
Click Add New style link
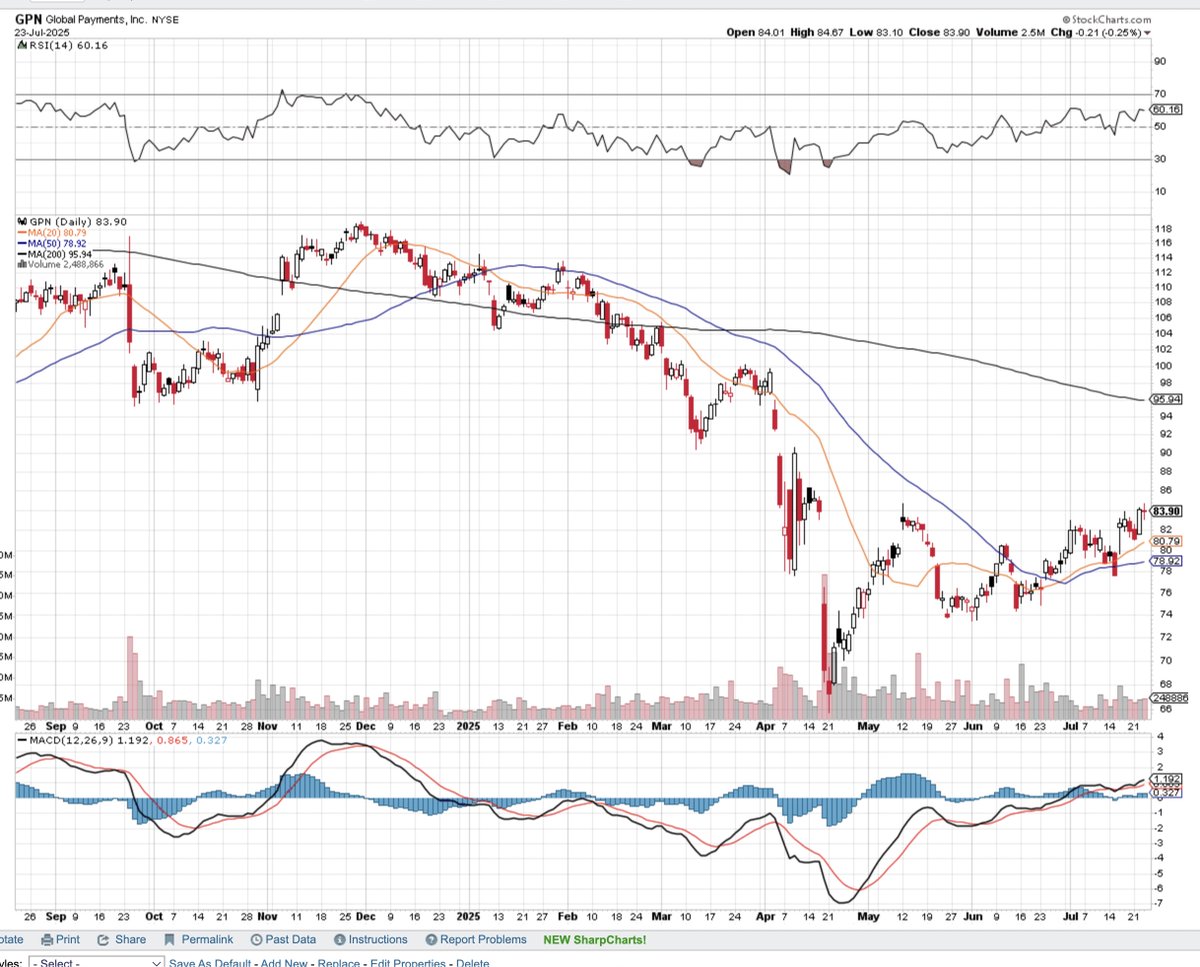click(x=285, y=963)
